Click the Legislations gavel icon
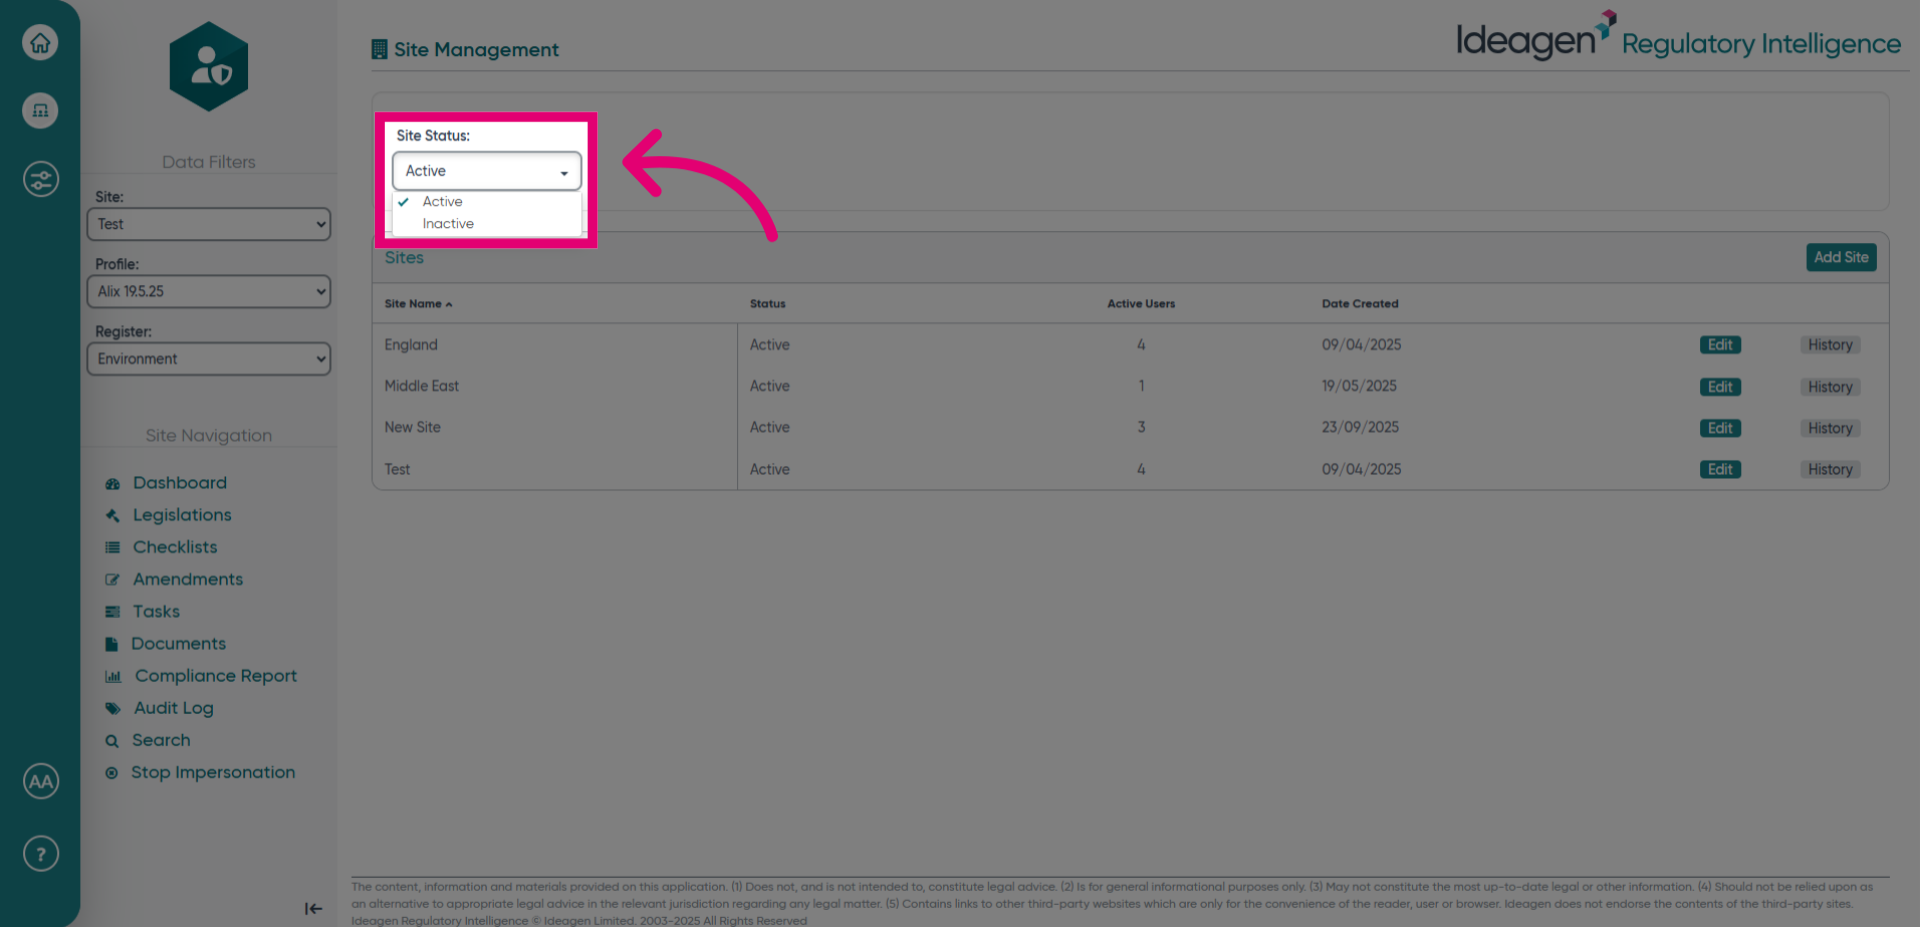1920x927 pixels. click(x=113, y=516)
